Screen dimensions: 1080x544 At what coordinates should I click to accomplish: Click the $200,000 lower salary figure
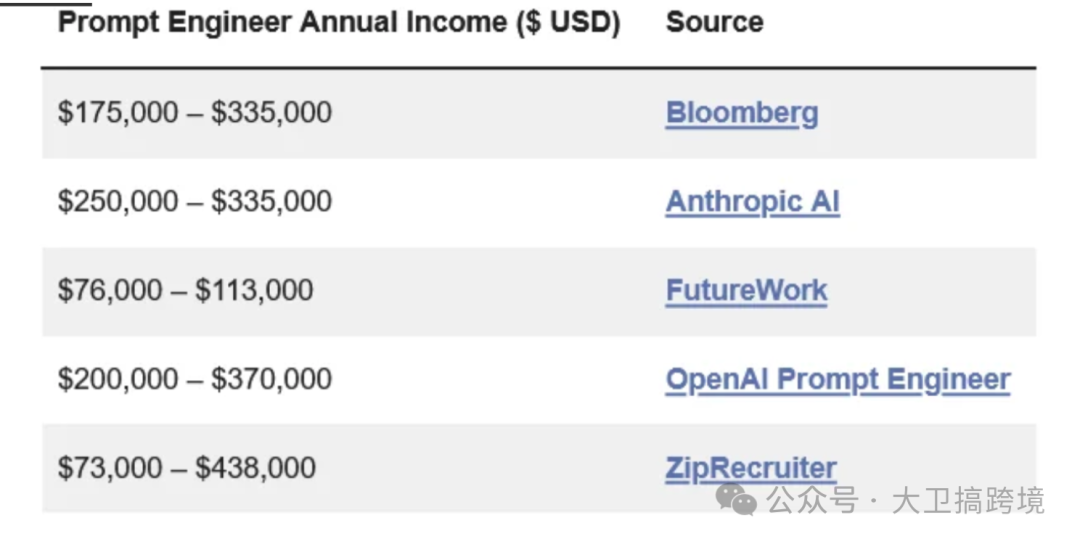[118, 379]
